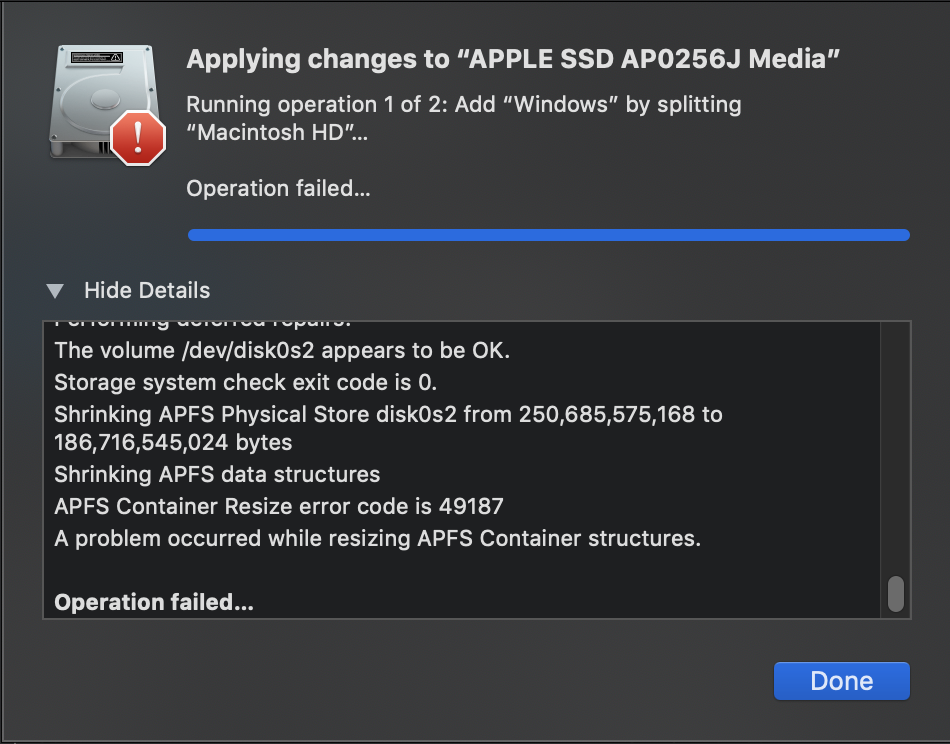
Task: Select the "Storage system check exit code" line
Action: (x=246, y=382)
